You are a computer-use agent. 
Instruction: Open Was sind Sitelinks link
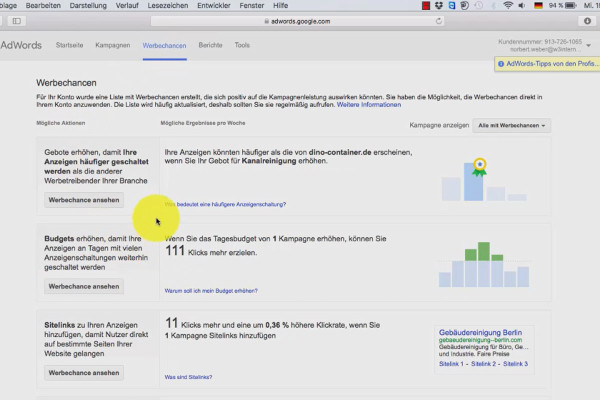point(188,377)
